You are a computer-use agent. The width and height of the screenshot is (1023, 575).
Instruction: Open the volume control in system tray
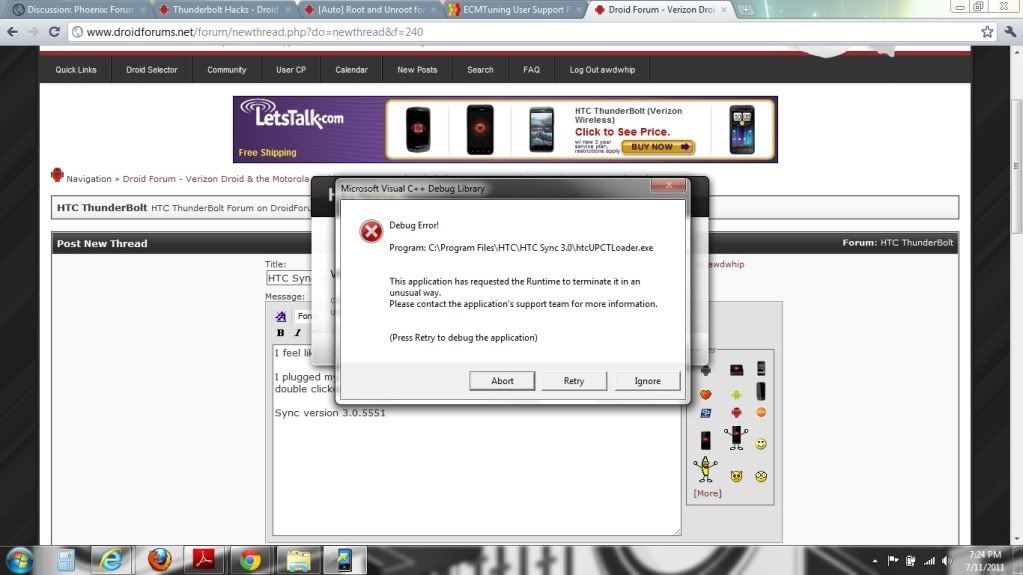click(x=947, y=561)
